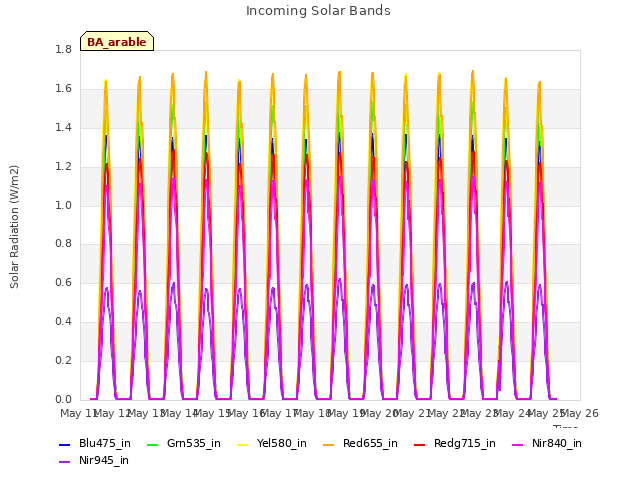
Task: Select the Redg715_in legend label
Action: tap(465, 444)
